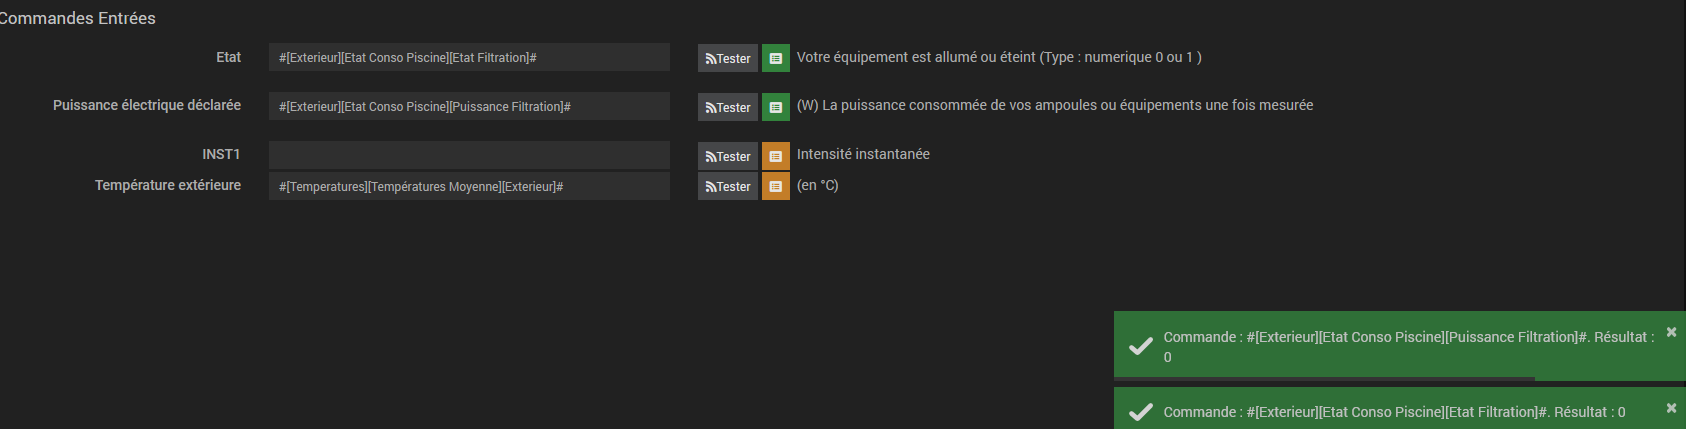1686x429 pixels.
Task: Click the orange command picker icon for INST1
Action: (x=775, y=156)
